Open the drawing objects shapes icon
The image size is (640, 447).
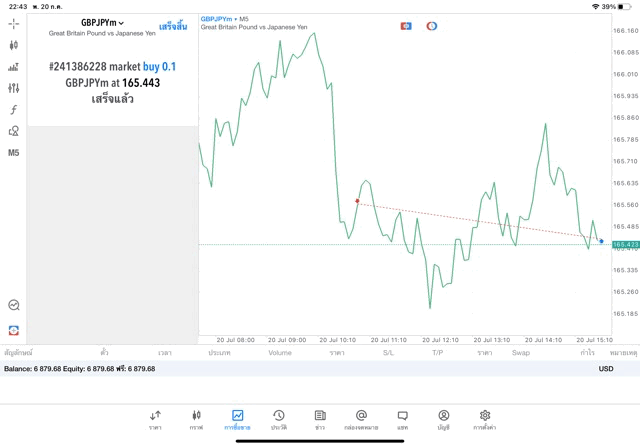coord(13,131)
